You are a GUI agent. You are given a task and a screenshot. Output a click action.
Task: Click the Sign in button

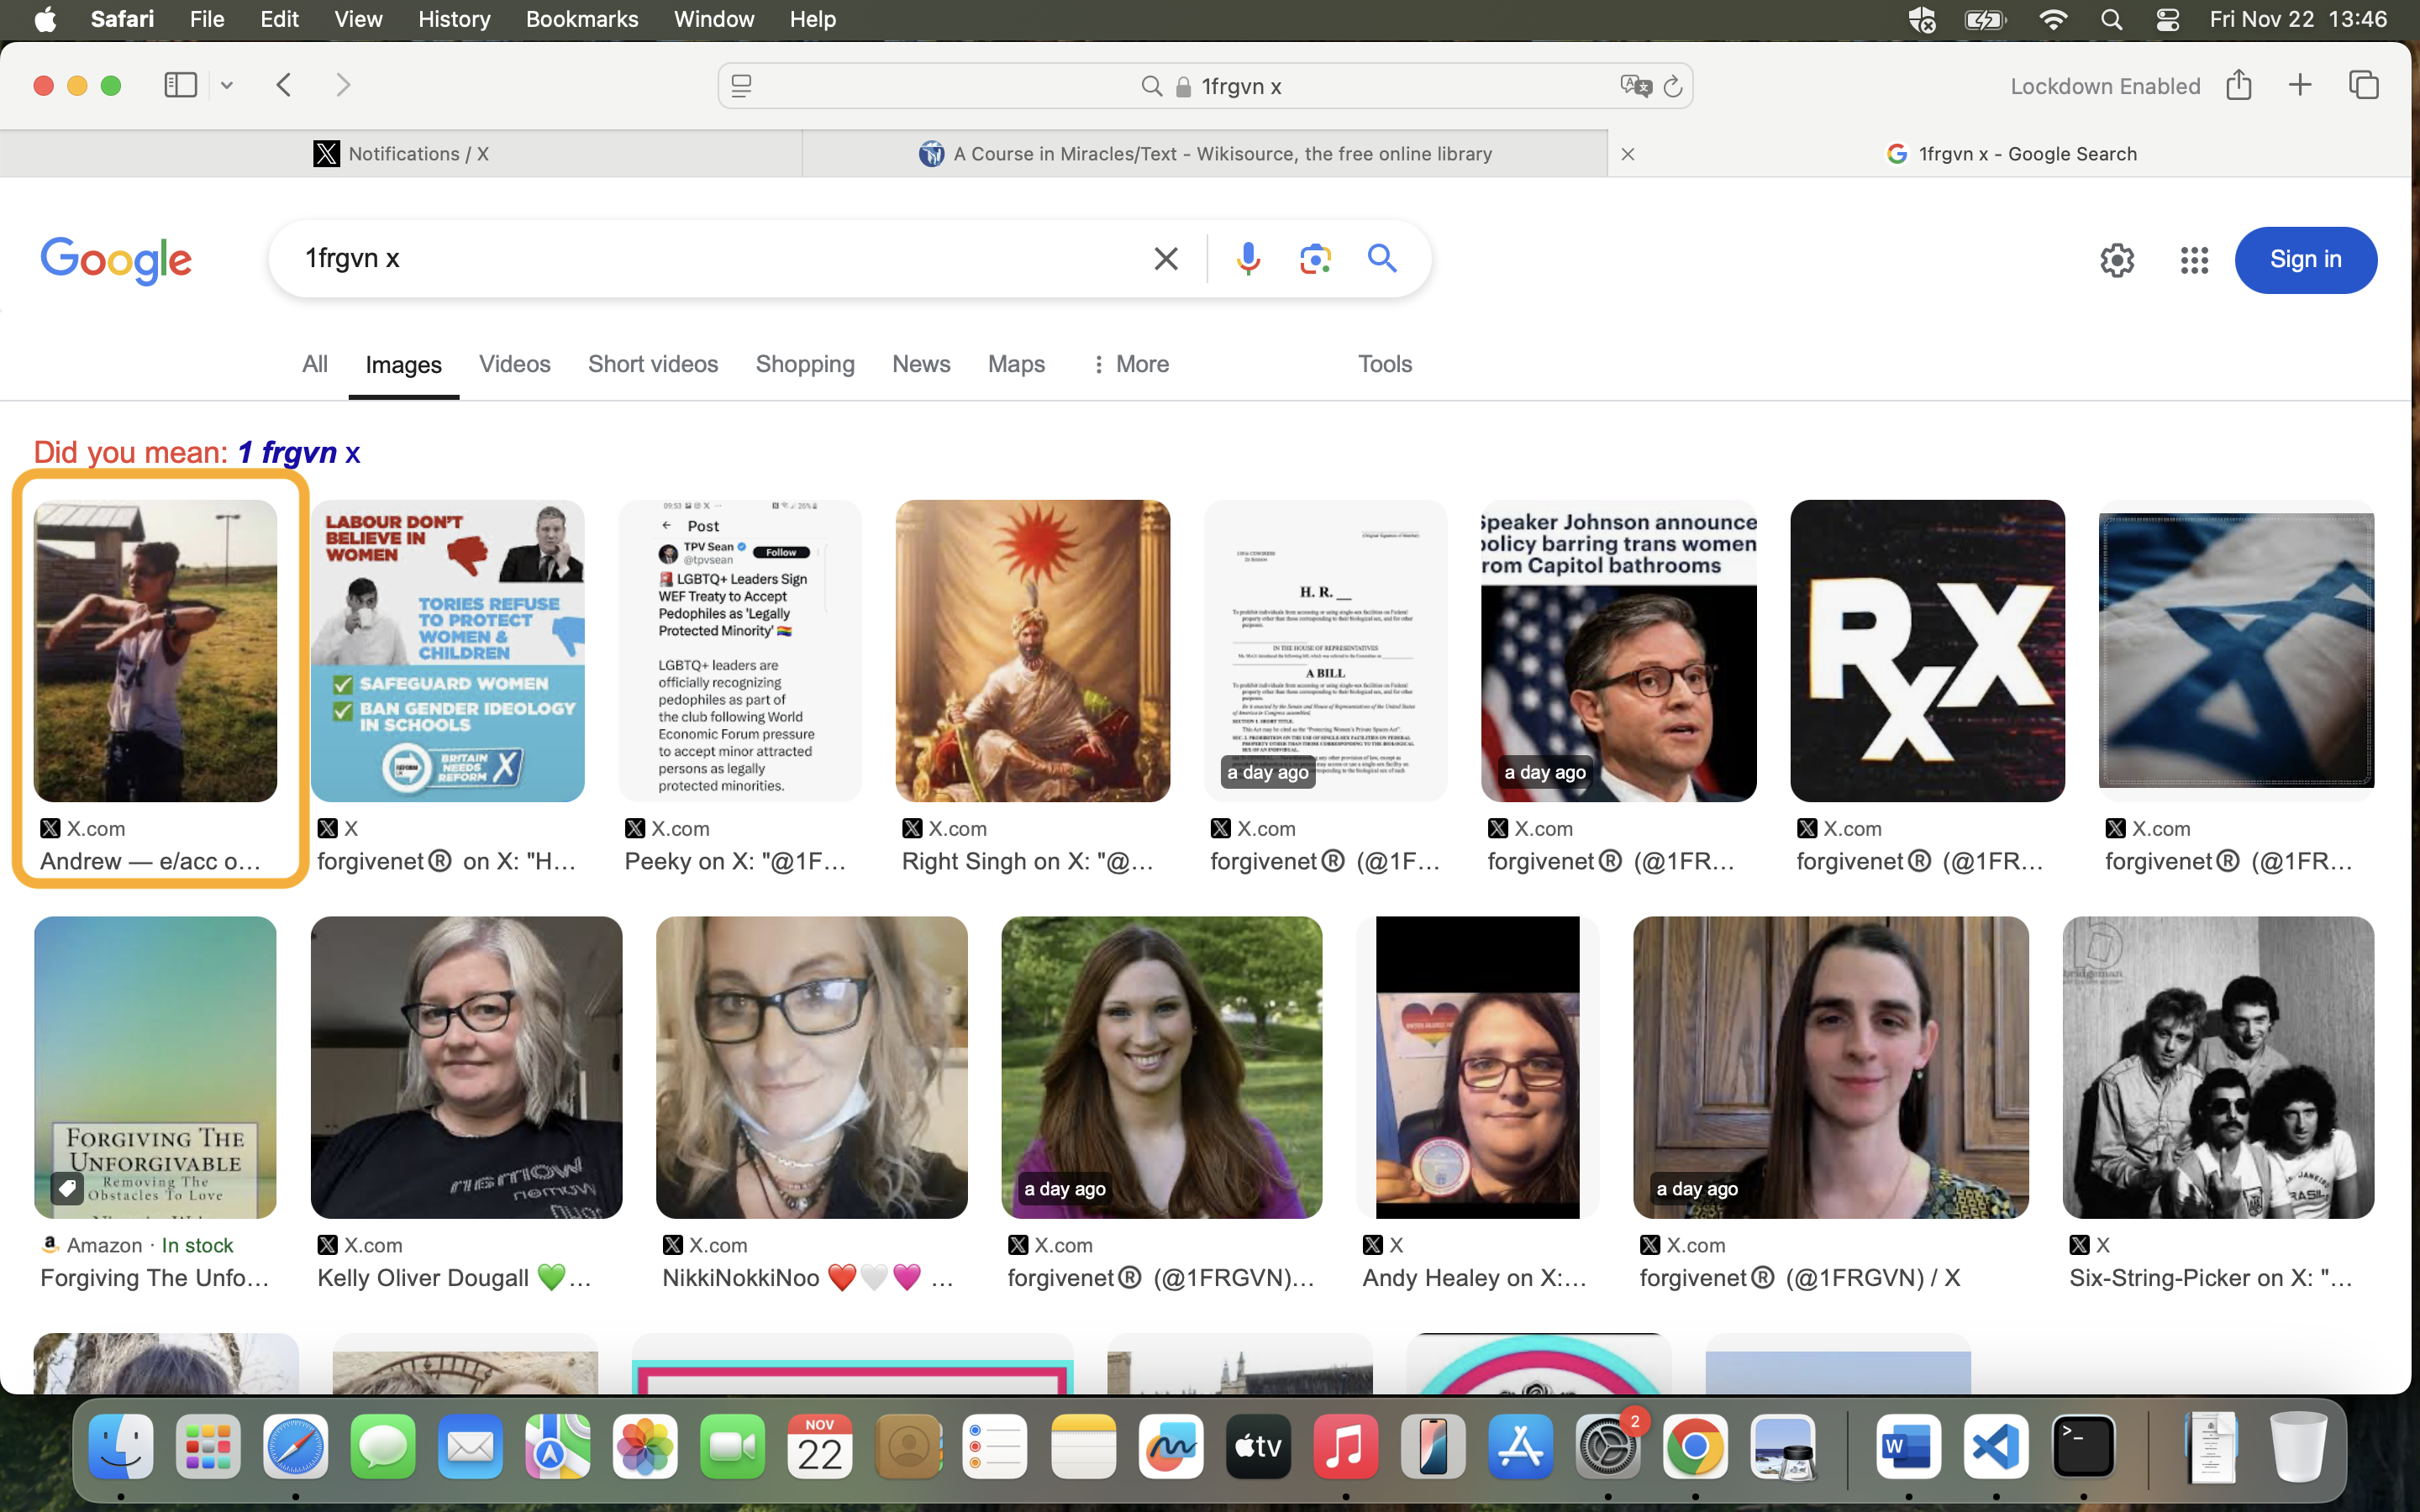[x=2306, y=260]
